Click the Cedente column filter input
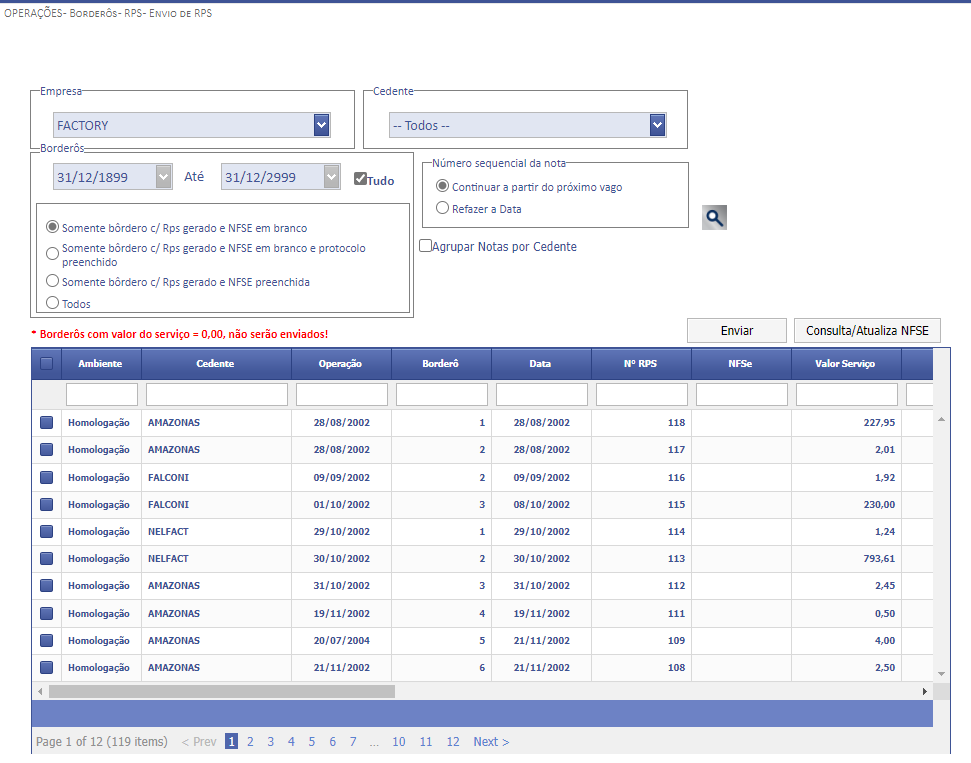Screen dimensions: 971x763 216,394
